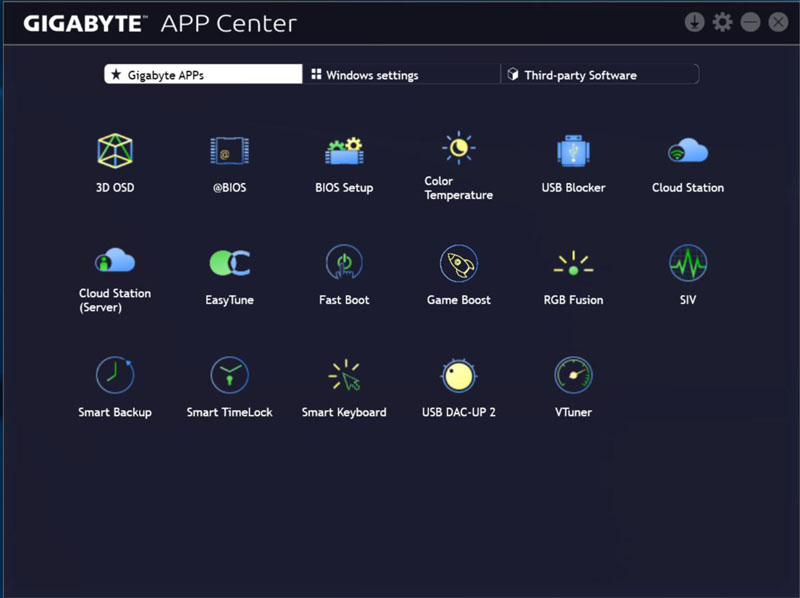Switch to Third-party Software tab
Image resolution: width=800 pixels, height=598 pixels.
point(600,74)
